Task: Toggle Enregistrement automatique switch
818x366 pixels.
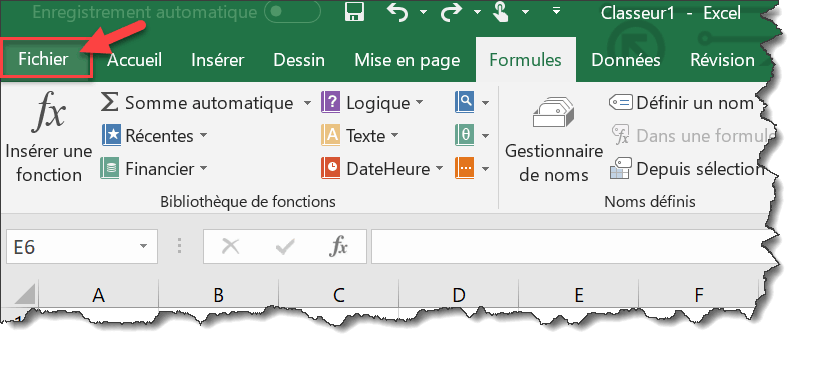Action: (292, 13)
